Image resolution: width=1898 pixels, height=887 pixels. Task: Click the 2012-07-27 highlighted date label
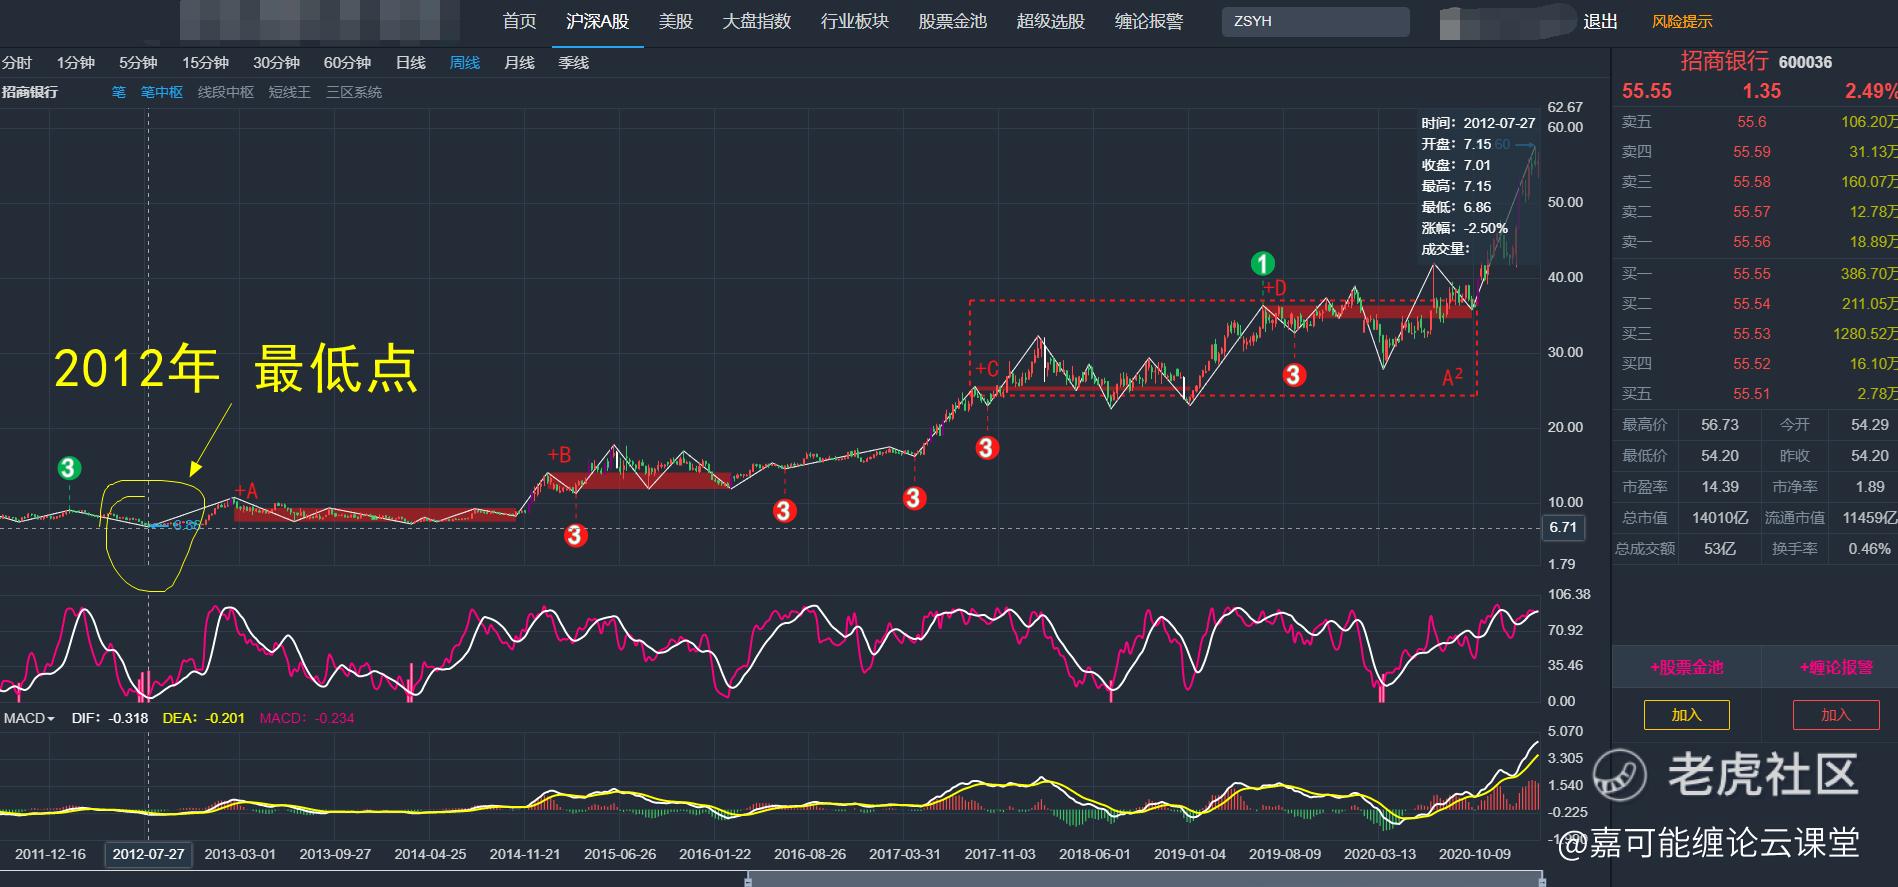[148, 854]
